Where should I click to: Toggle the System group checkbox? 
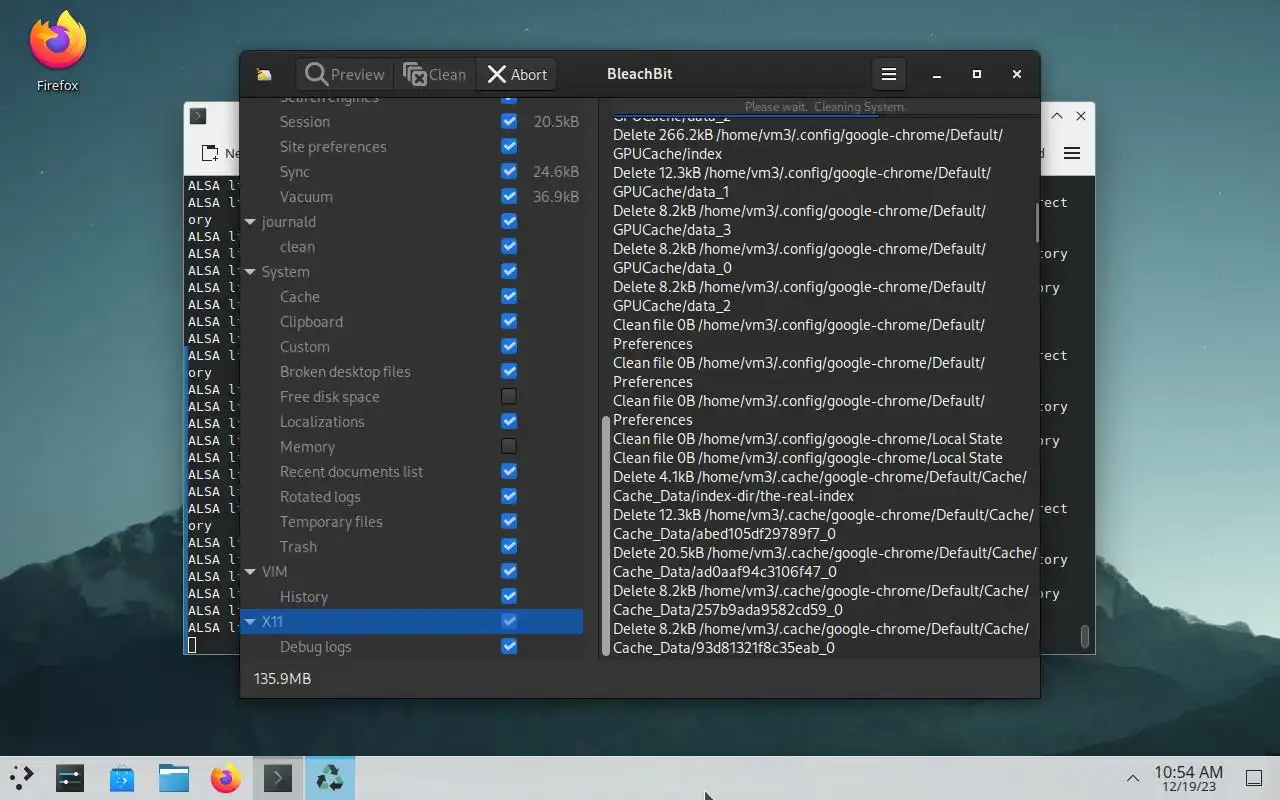coord(509,271)
